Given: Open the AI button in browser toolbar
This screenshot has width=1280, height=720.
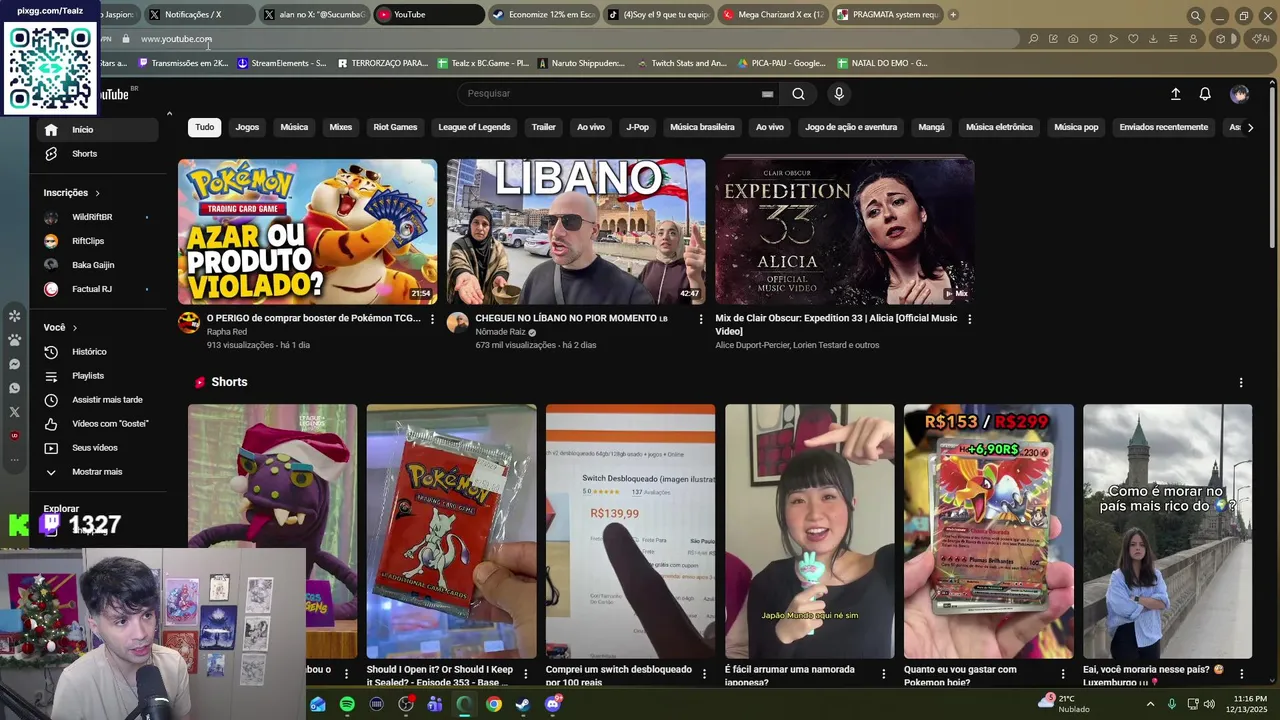Looking at the screenshot, I should coord(1260,39).
